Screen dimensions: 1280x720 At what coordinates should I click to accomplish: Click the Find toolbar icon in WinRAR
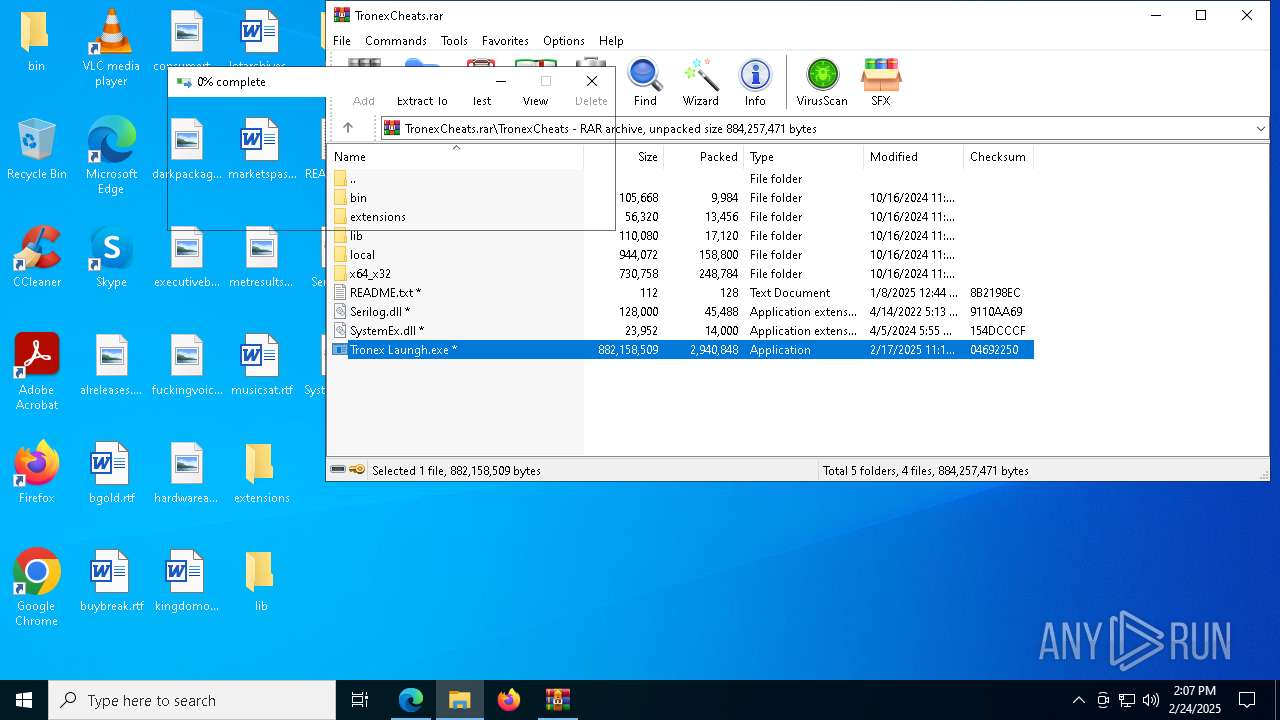[645, 82]
